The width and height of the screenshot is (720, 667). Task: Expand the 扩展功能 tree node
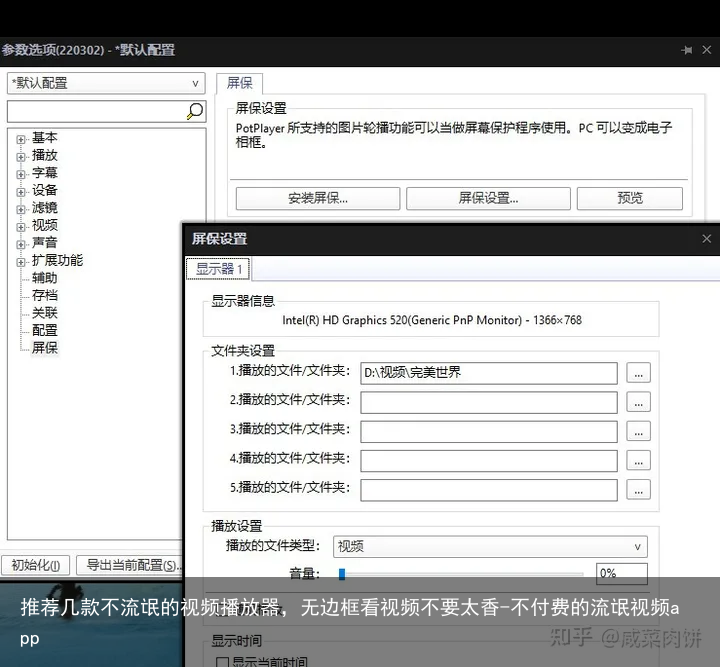[x=21, y=261]
